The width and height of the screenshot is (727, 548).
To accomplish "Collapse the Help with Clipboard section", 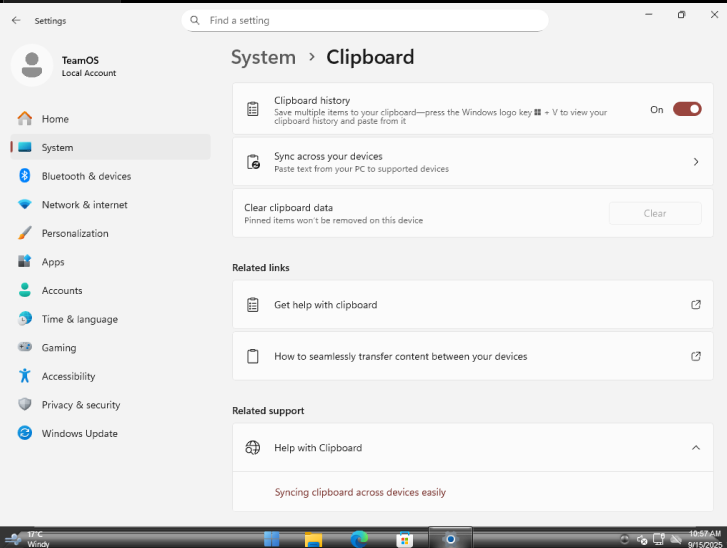I will click(x=695, y=447).
